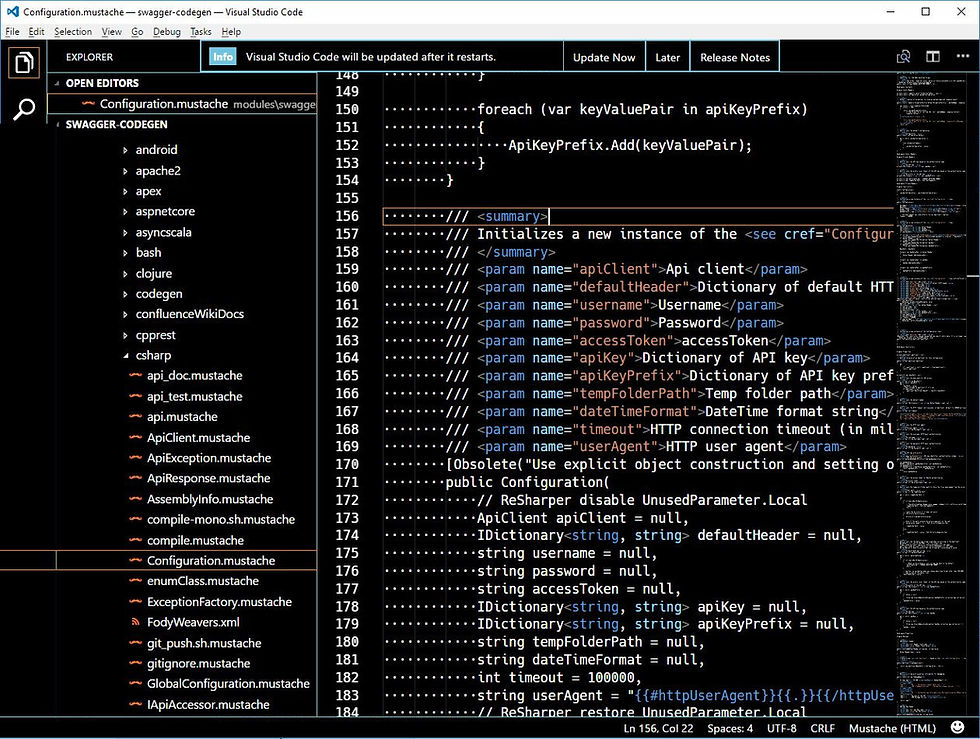Click the VS Code logo in title bar
Viewport: 980px width, 739px height.
click(12, 11)
